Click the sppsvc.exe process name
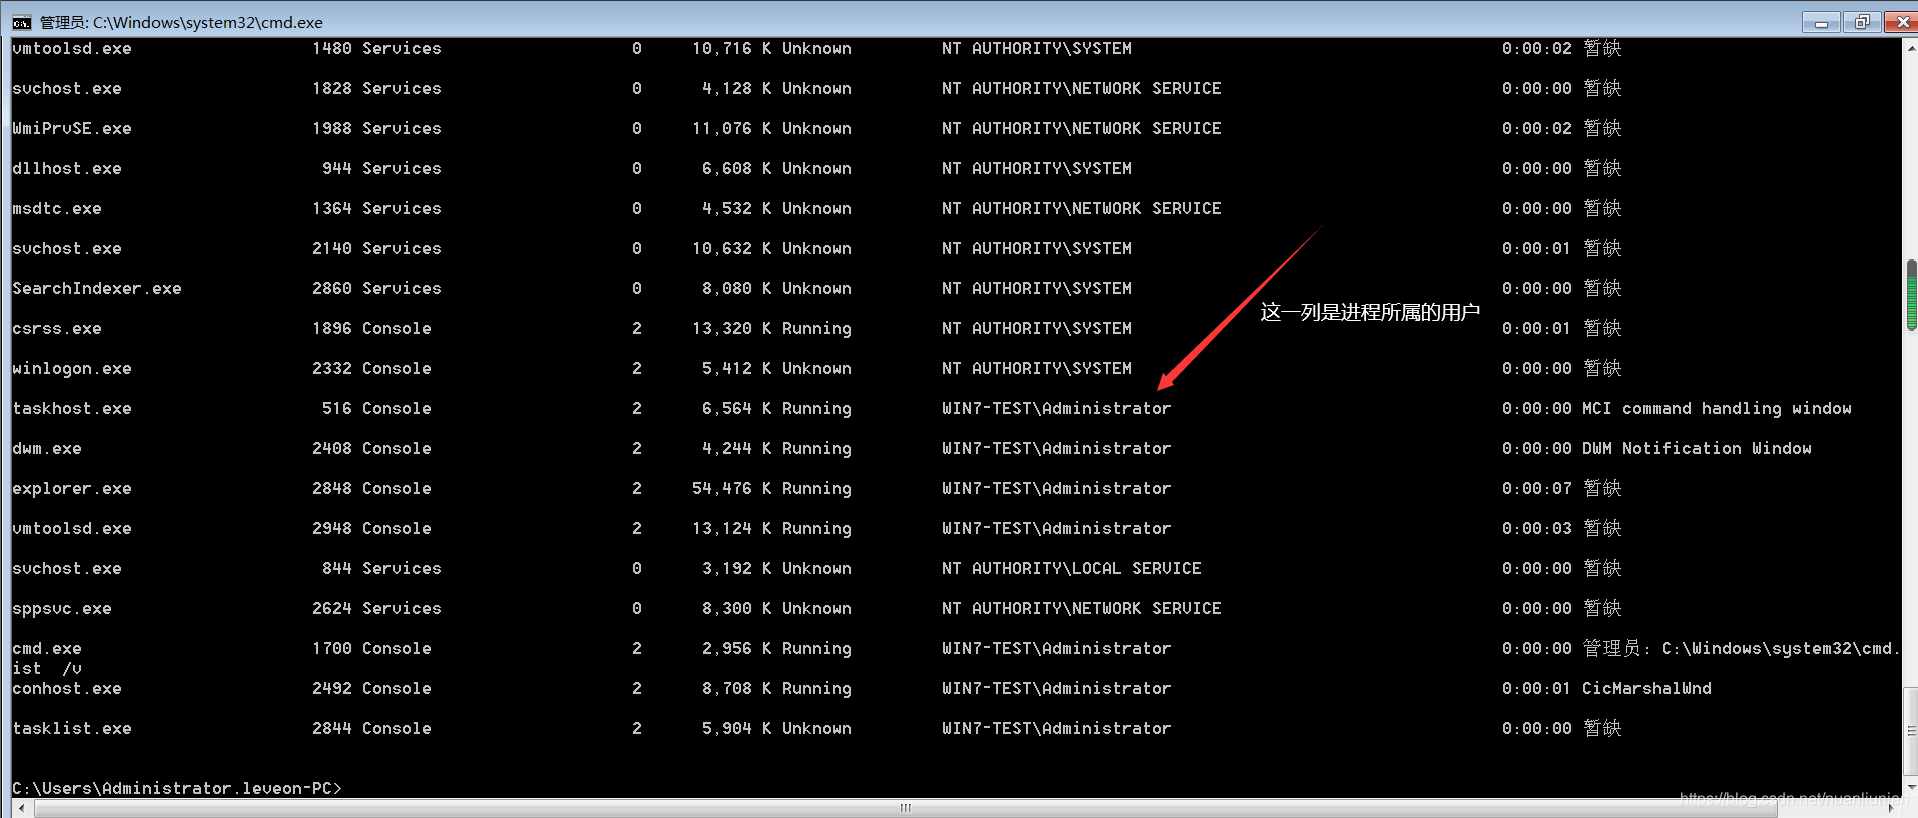Screen dimensions: 1918x818 pyautogui.click(x=62, y=608)
